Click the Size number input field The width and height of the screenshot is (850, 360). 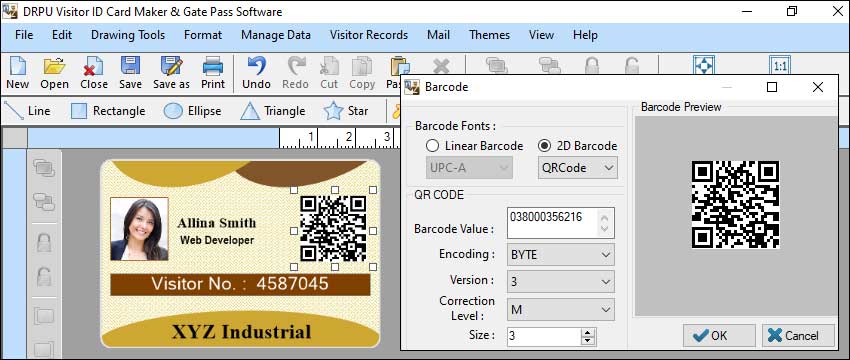[x=544, y=337]
